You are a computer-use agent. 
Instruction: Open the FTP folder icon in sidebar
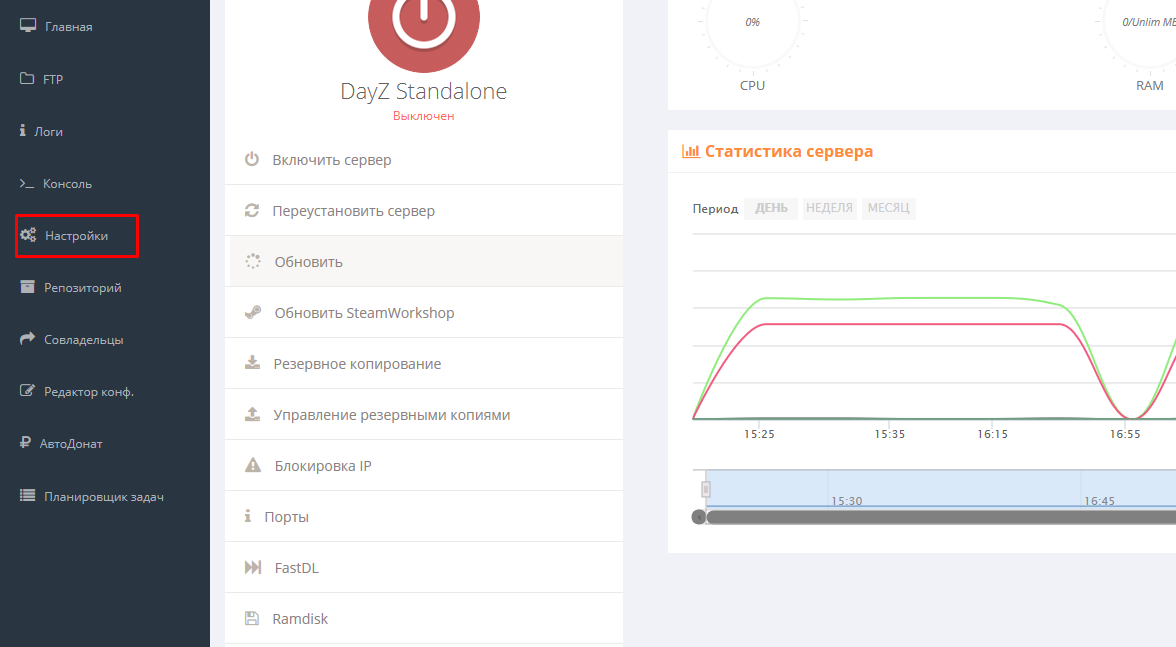pyautogui.click(x=27, y=79)
